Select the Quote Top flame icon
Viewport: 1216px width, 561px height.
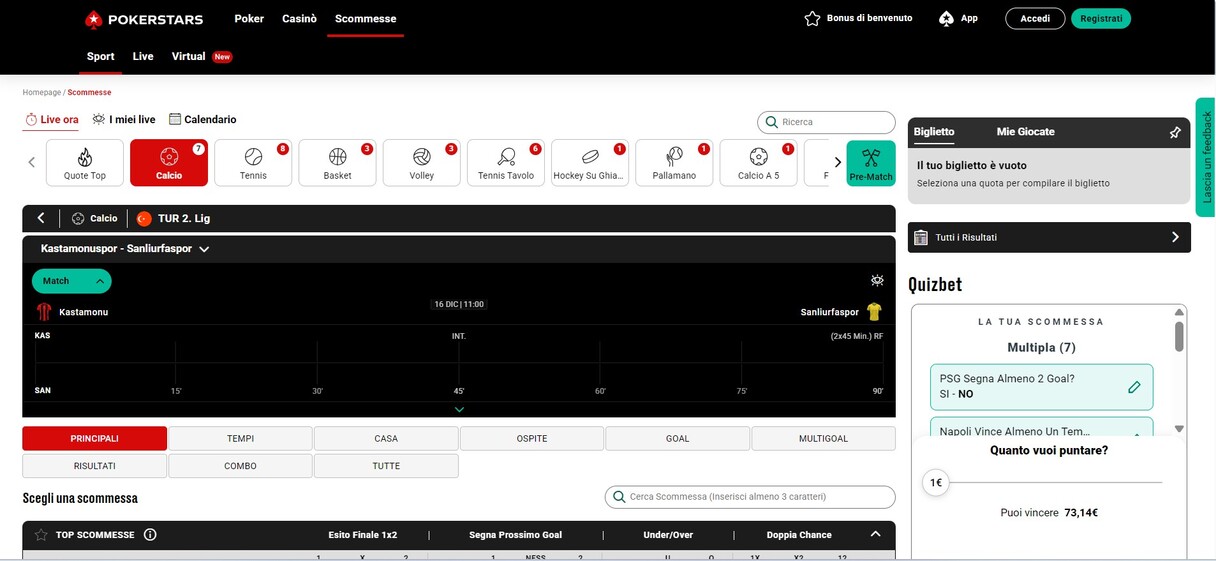[x=85, y=157]
